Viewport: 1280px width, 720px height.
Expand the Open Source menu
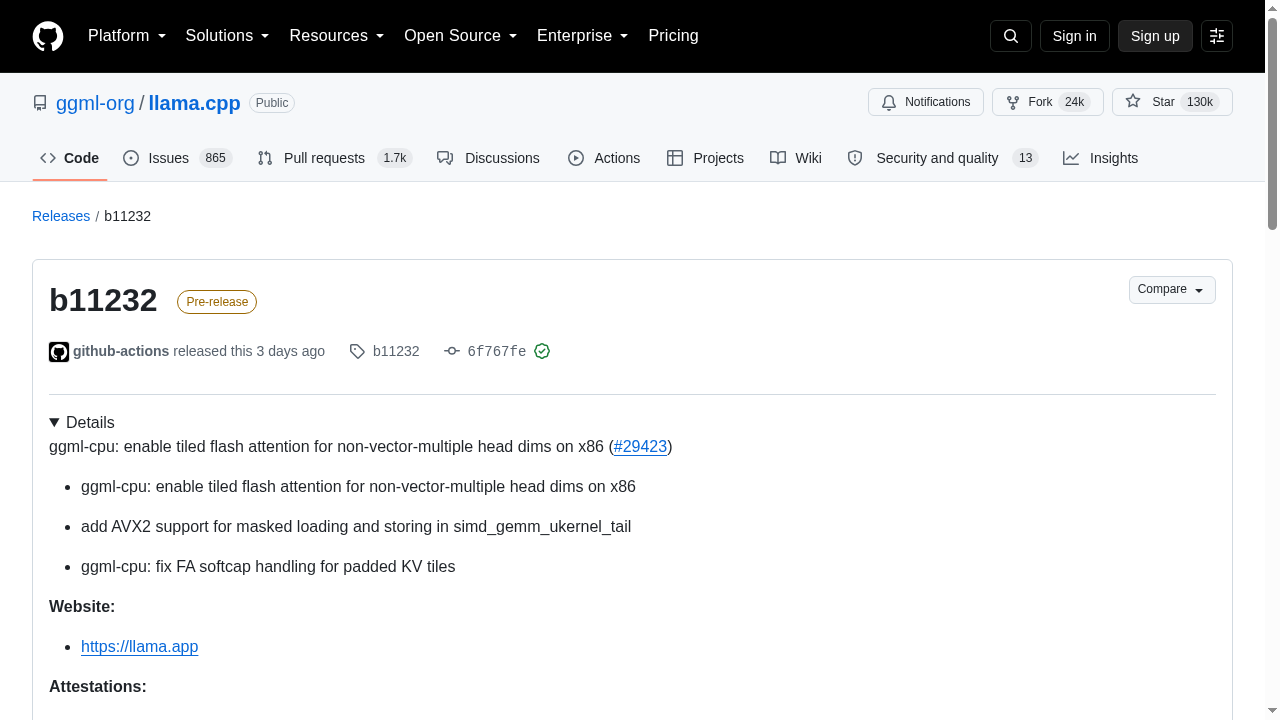coord(461,36)
